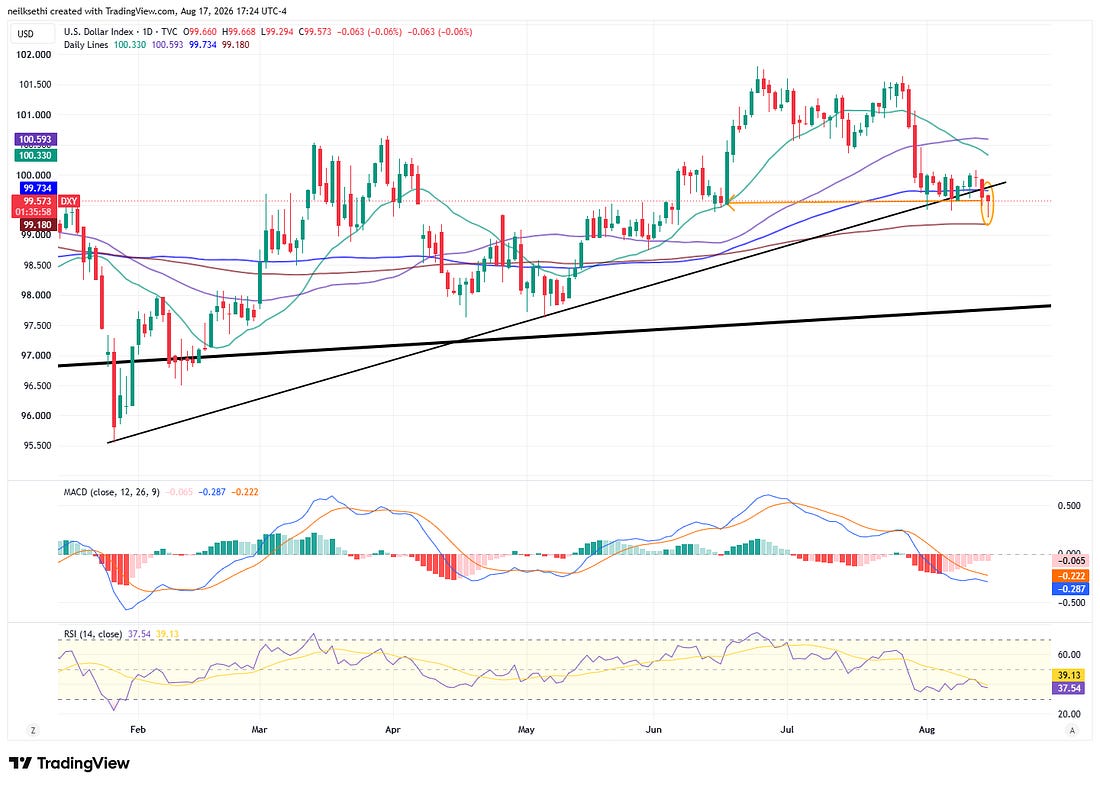Click the high value H99.668 in the header
The height and width of the screenshot is (786, 1100).
[x=238, y=32]
